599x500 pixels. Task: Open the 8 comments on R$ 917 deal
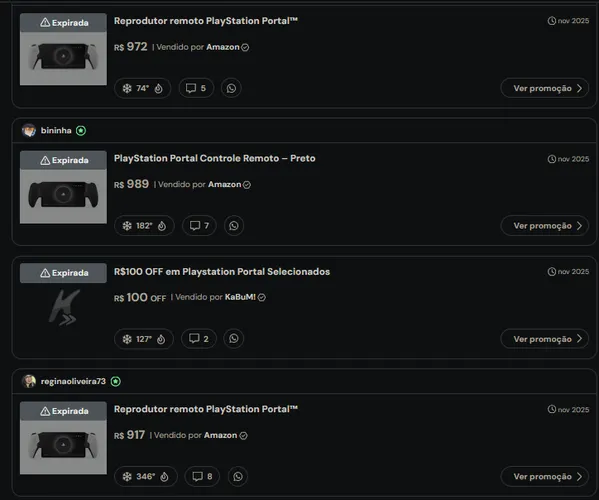[x=202, y=476]
